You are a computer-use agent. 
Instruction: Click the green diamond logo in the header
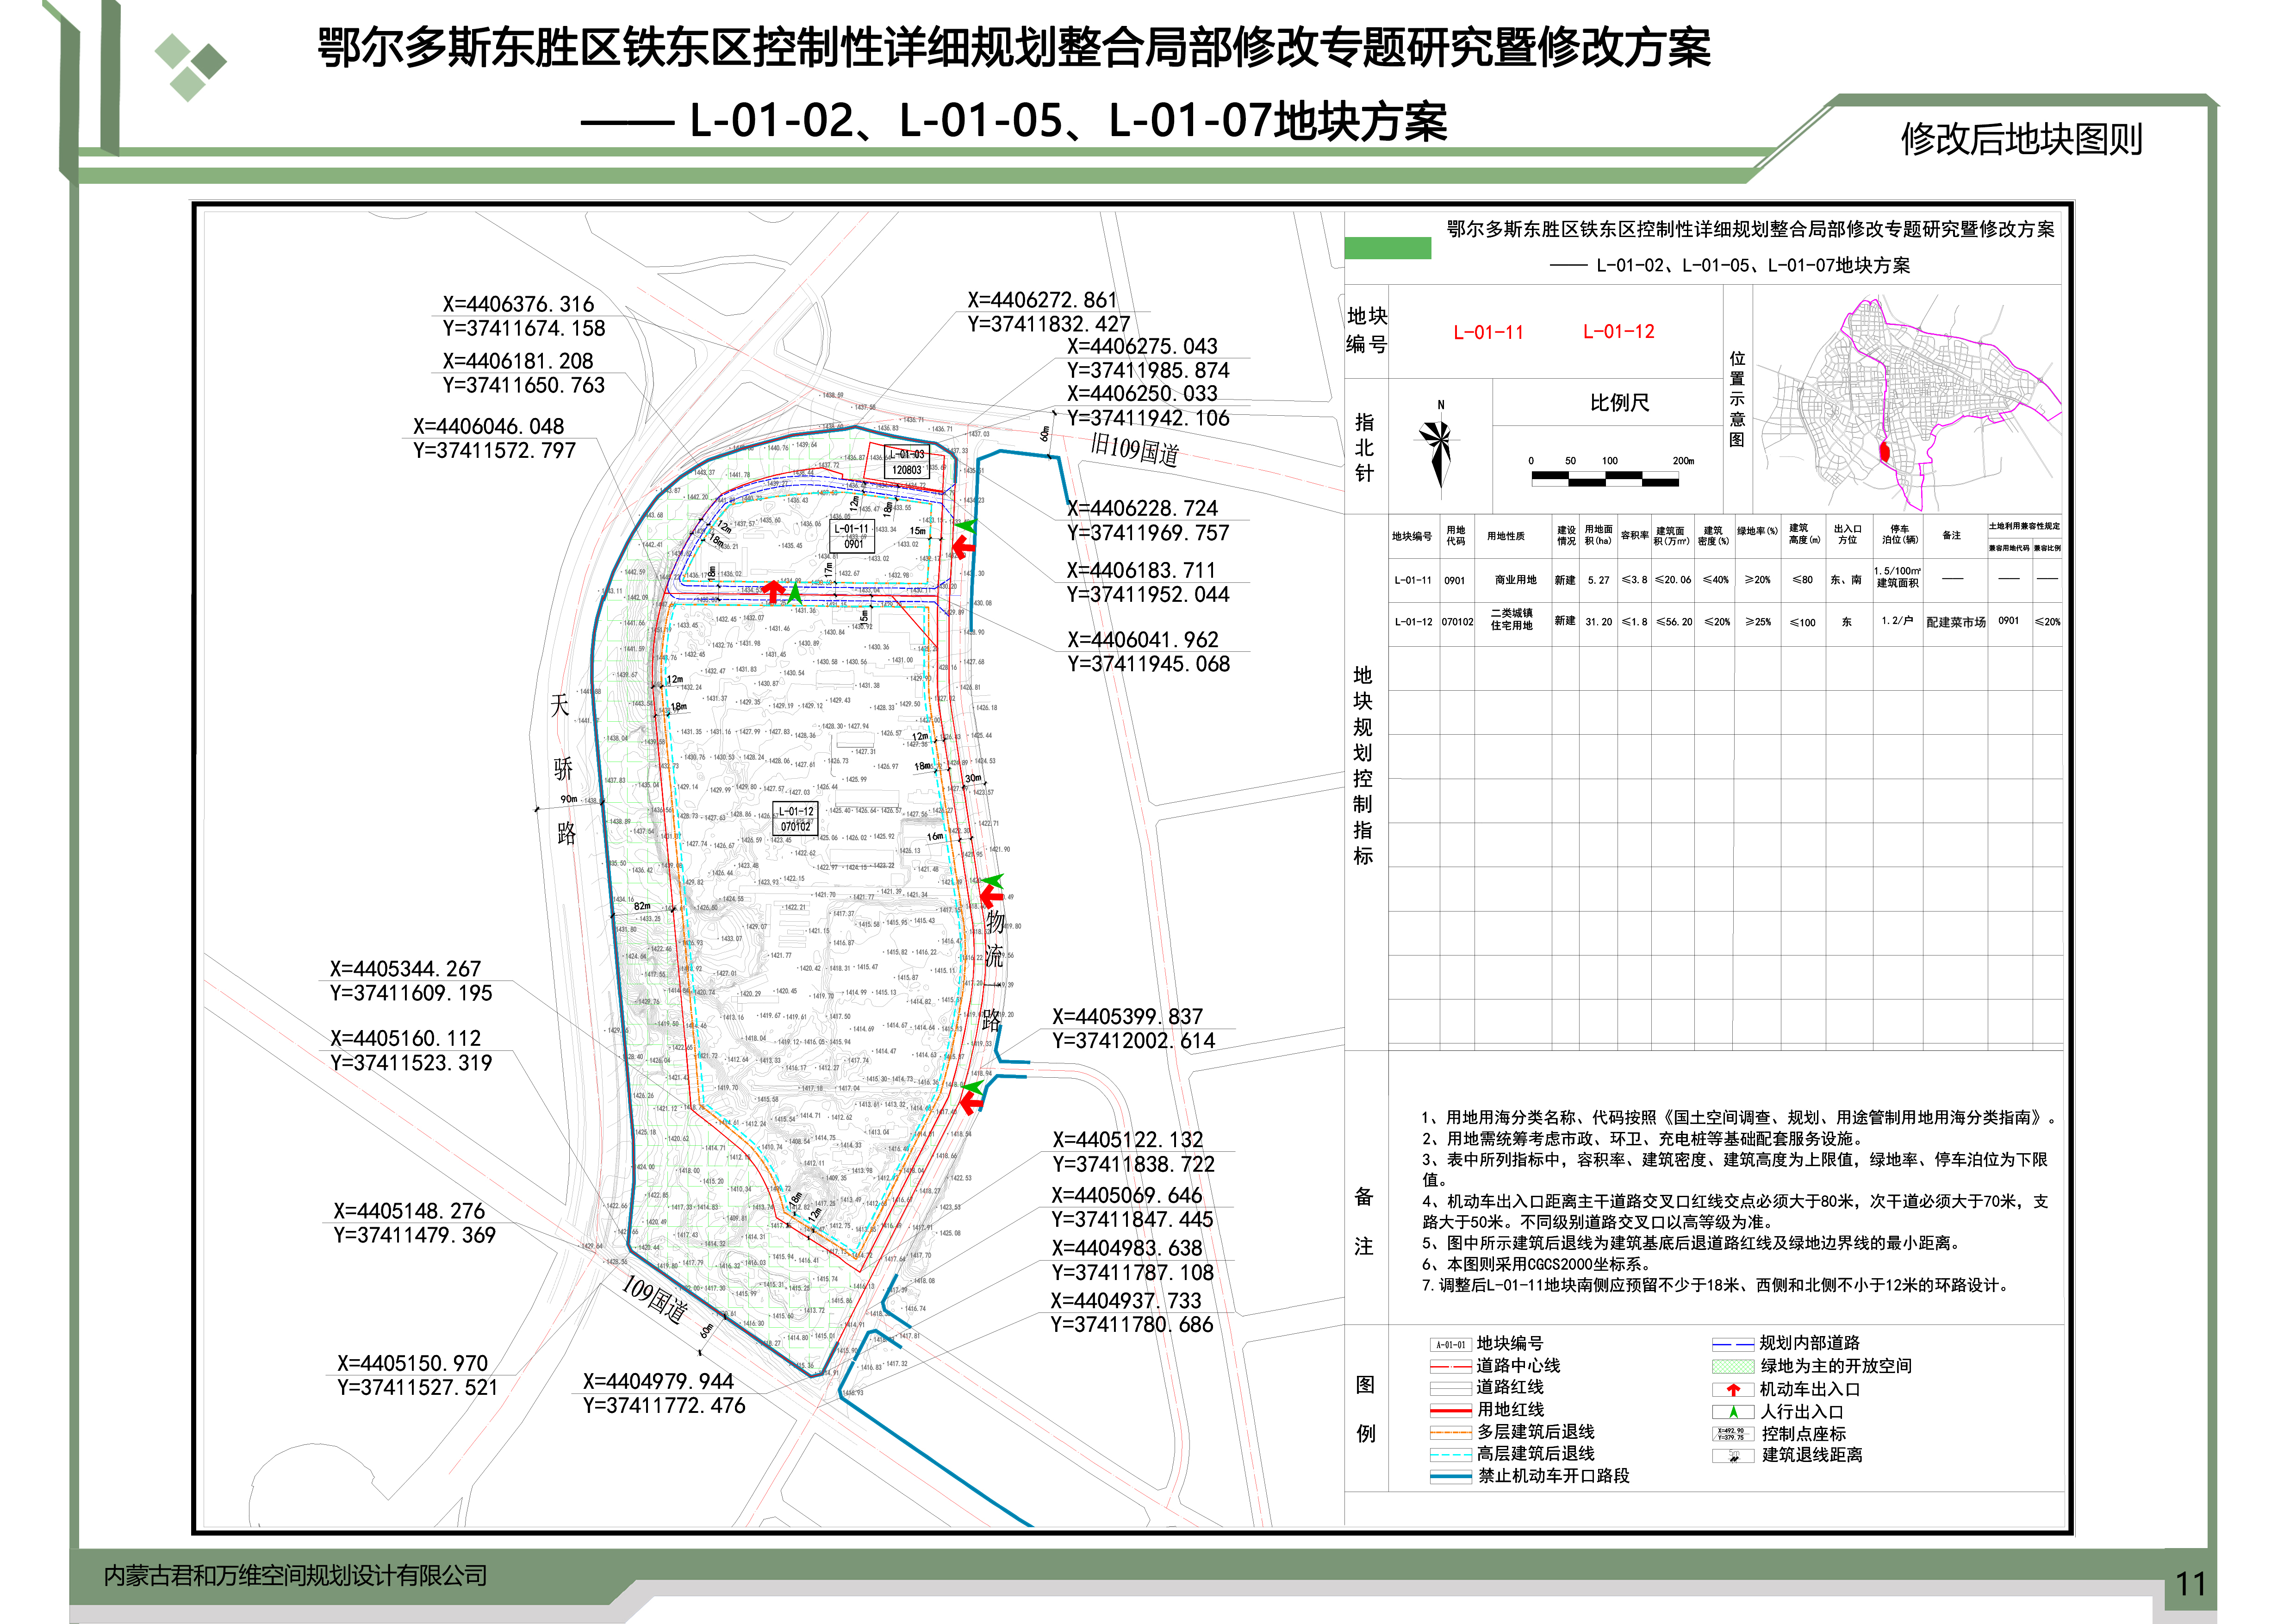190,67
